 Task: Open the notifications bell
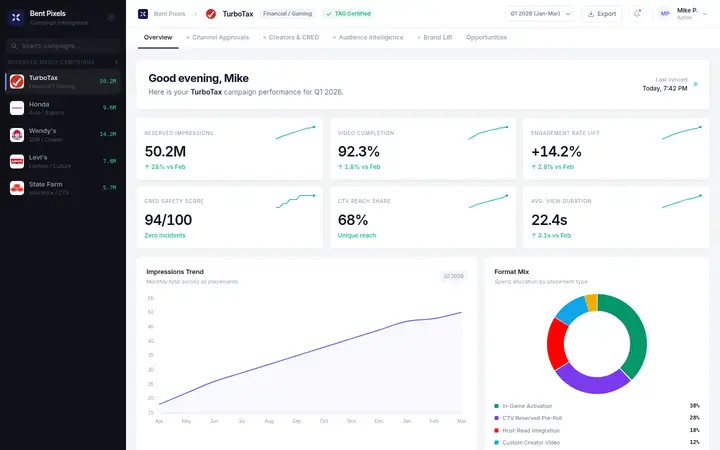click(637, 14)
